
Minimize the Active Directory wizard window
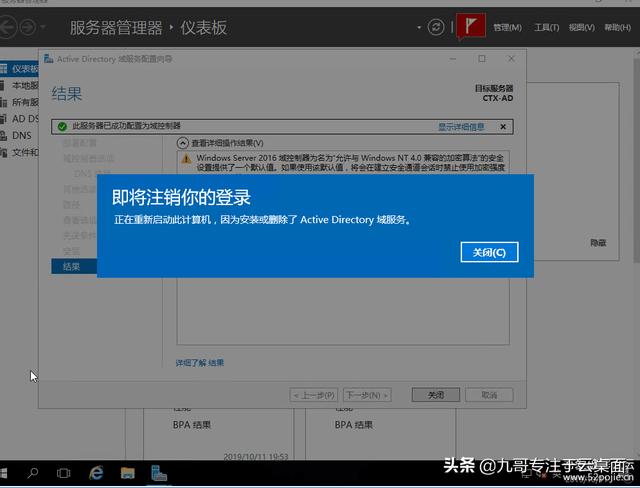point(453,59)
